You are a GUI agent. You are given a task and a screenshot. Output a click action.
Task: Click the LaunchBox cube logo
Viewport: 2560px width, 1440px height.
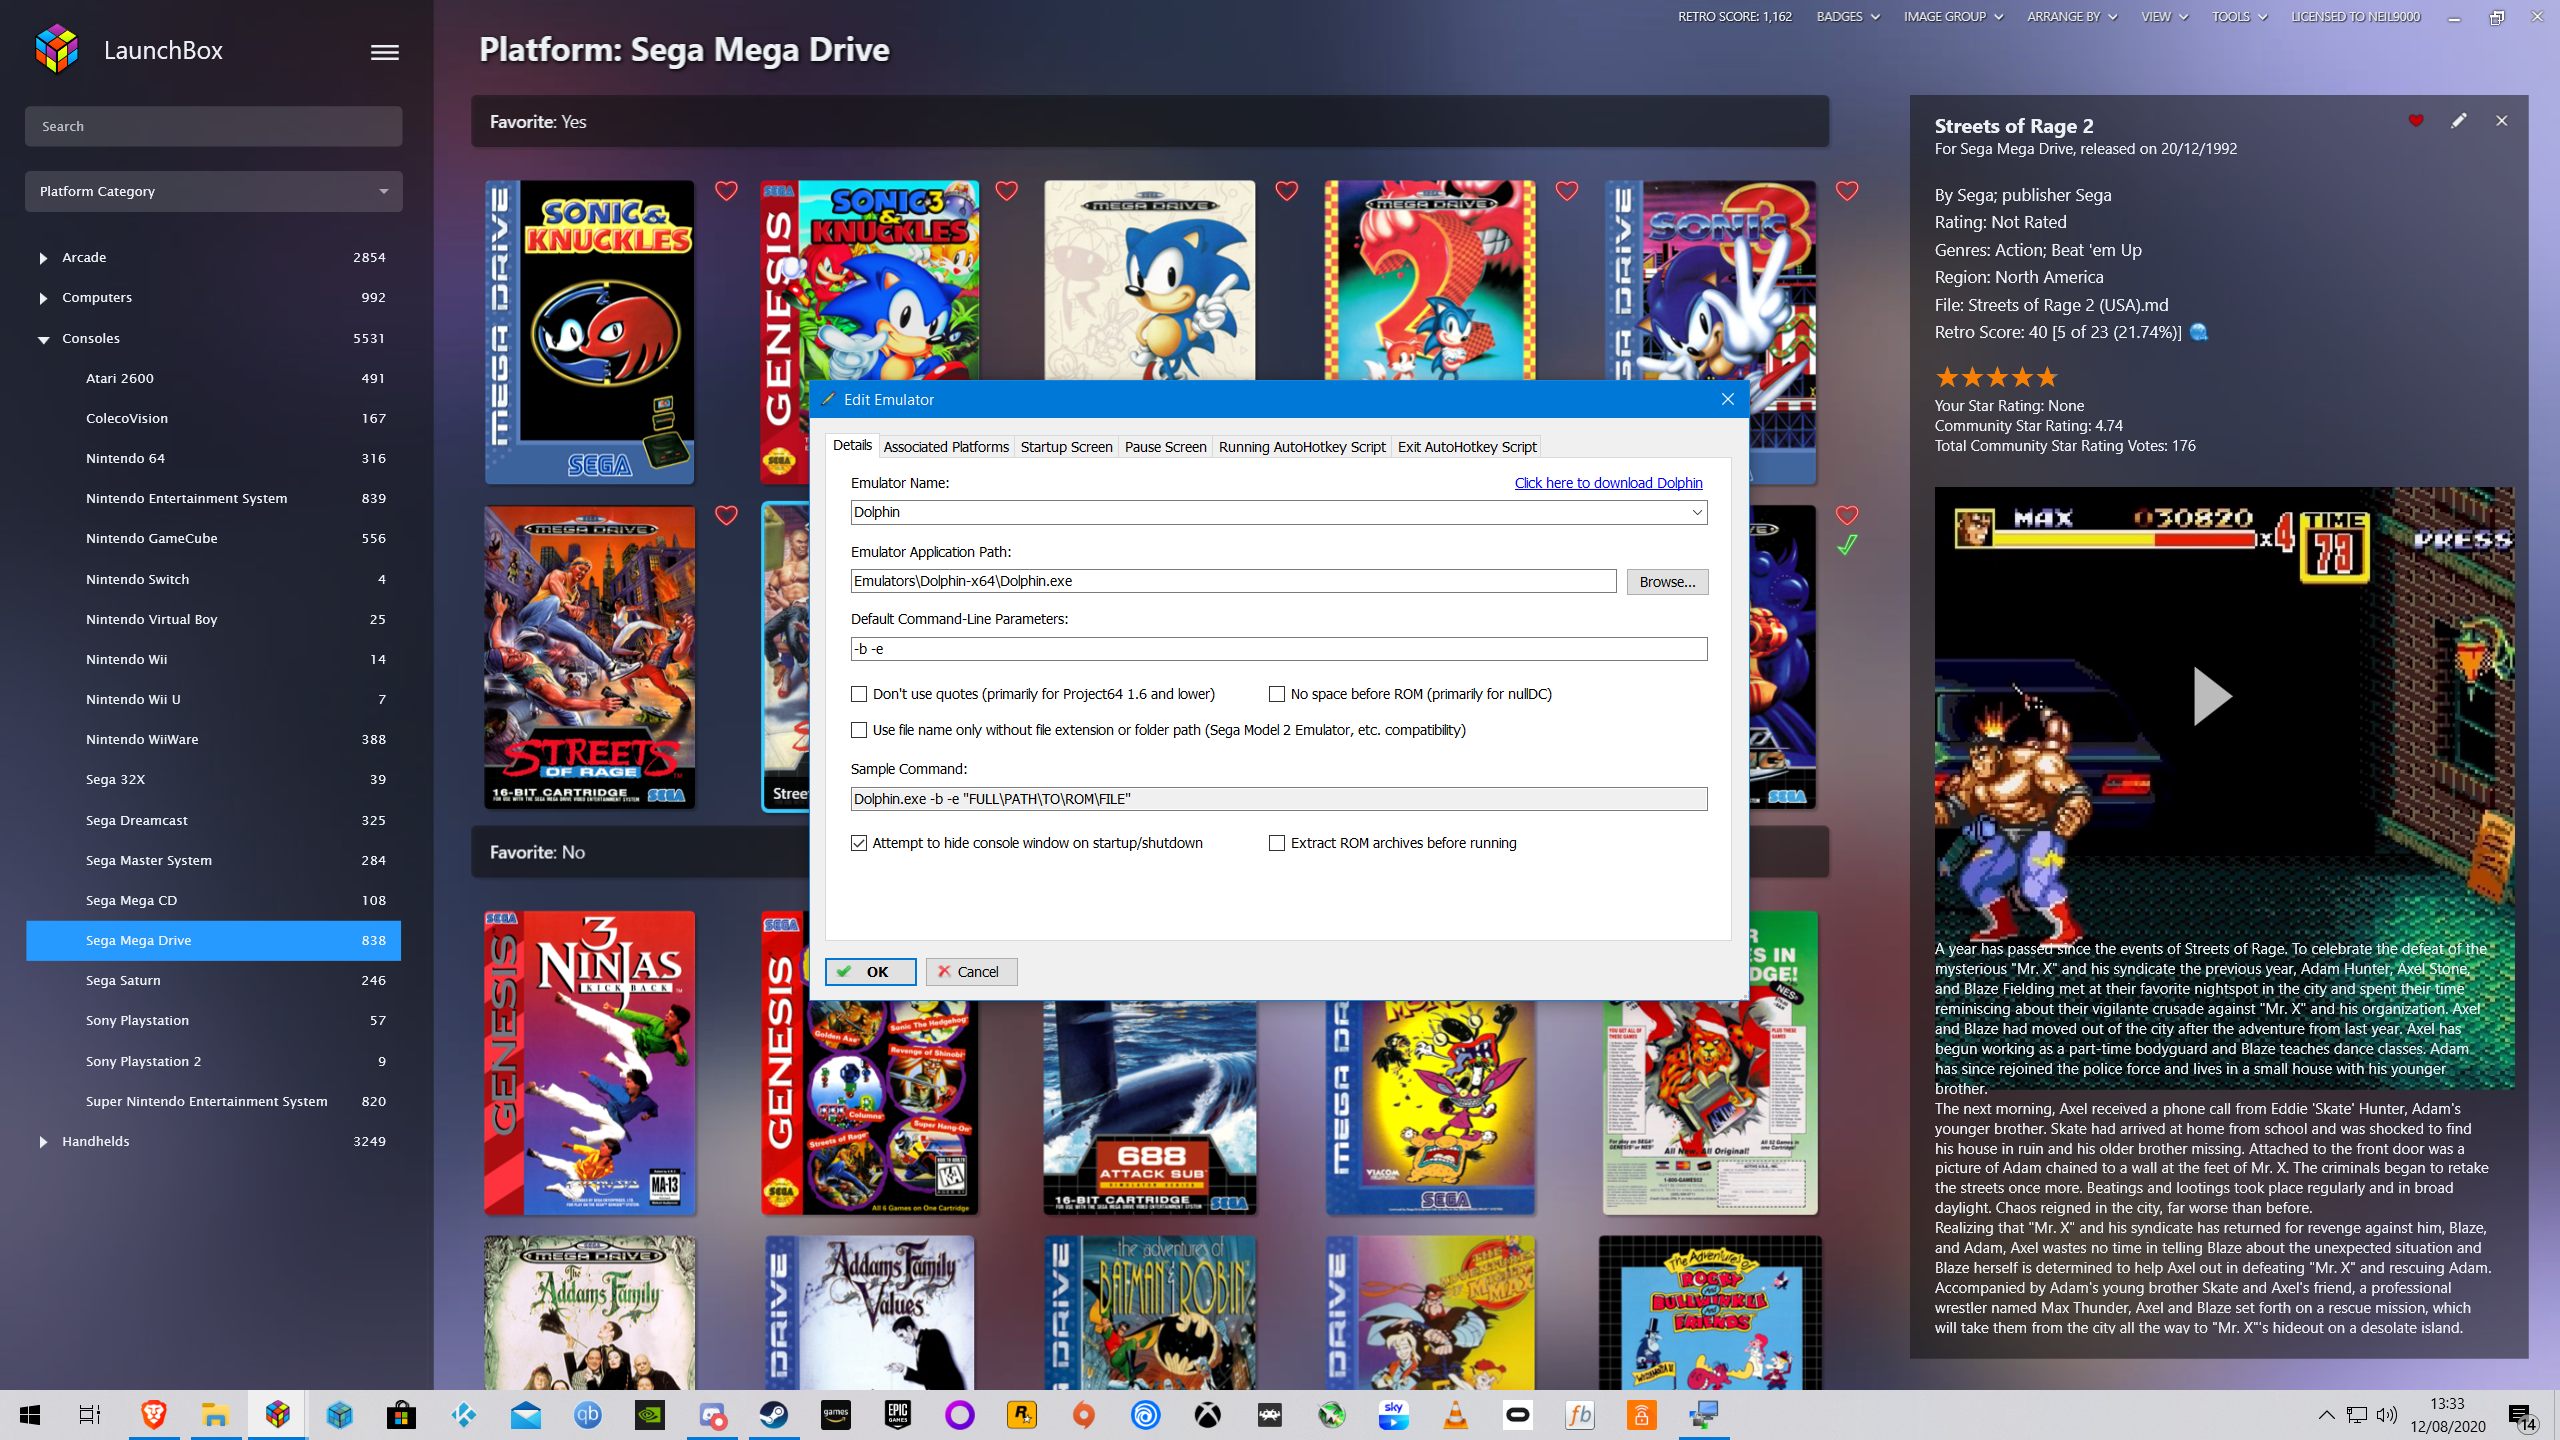[56, 49]
